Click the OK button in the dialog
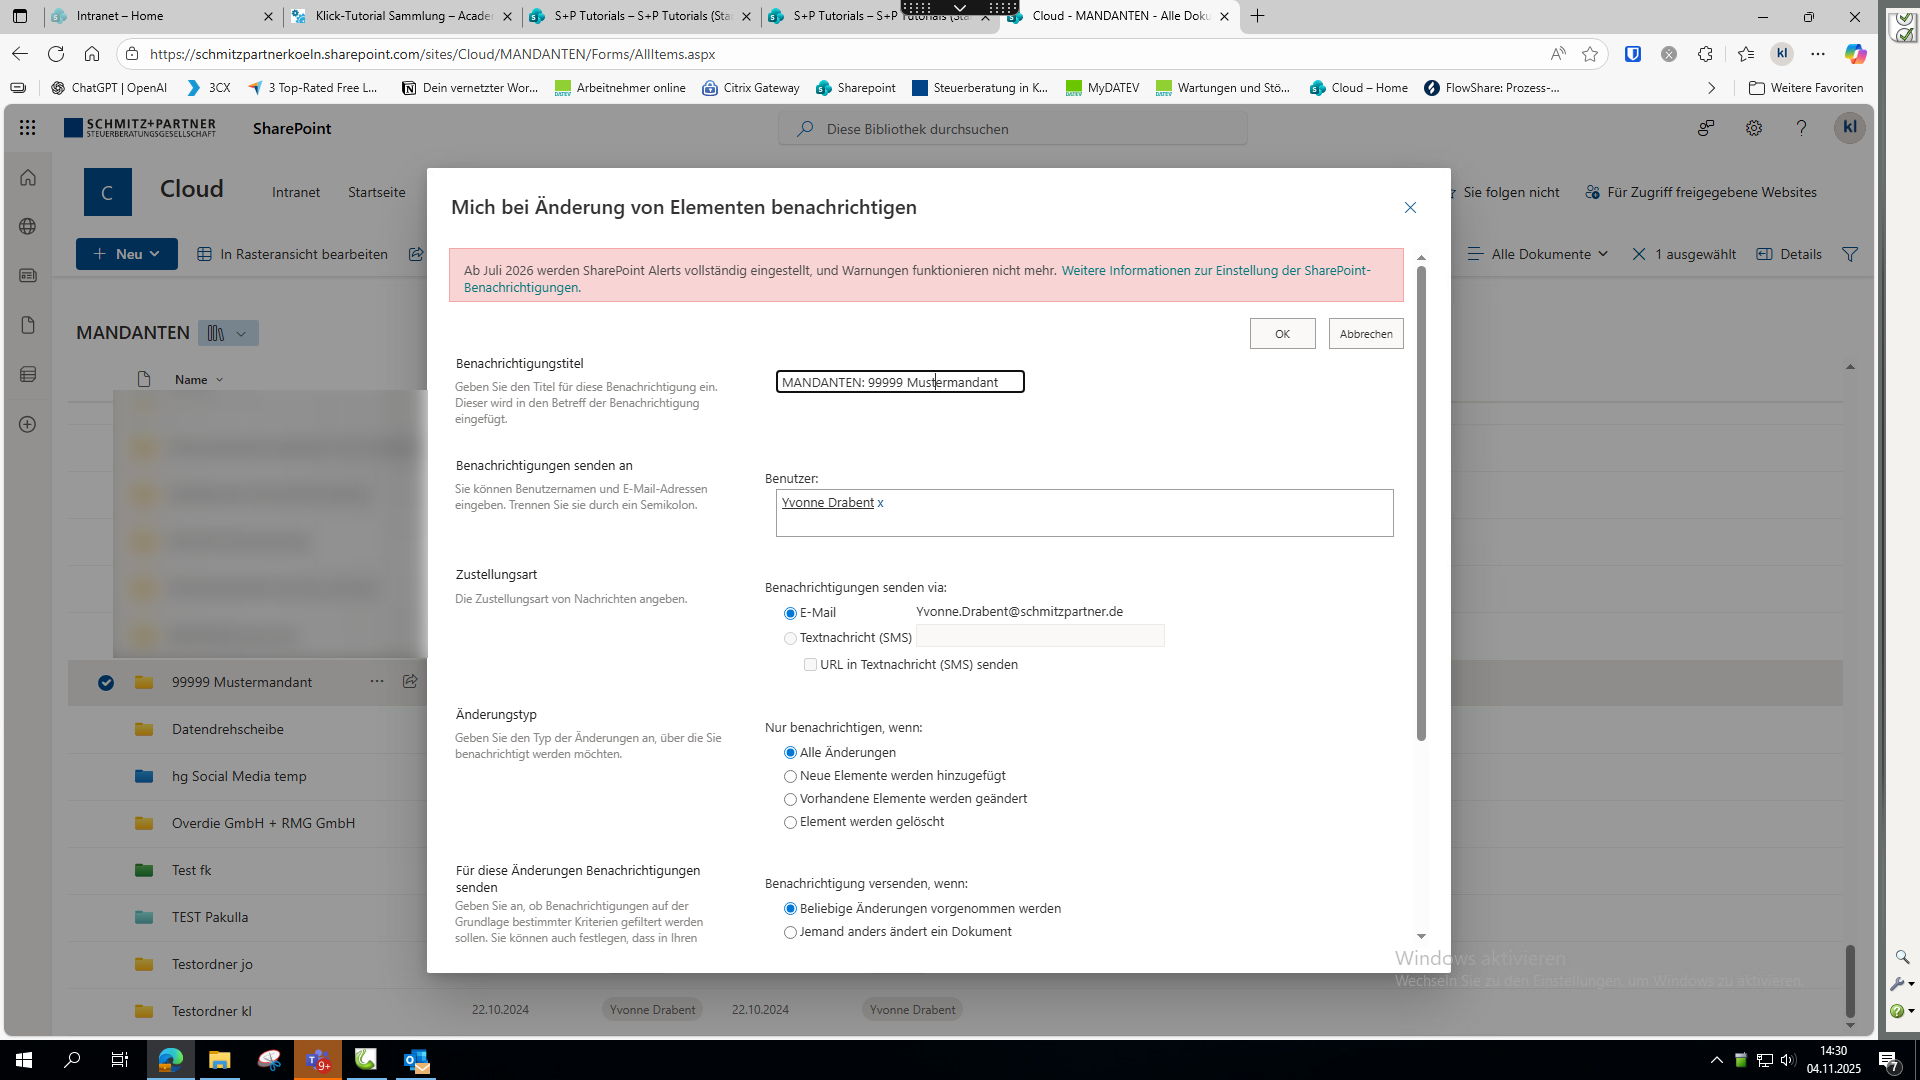The height and width of the screenshot is (1080, 1920). point(1282,334)
